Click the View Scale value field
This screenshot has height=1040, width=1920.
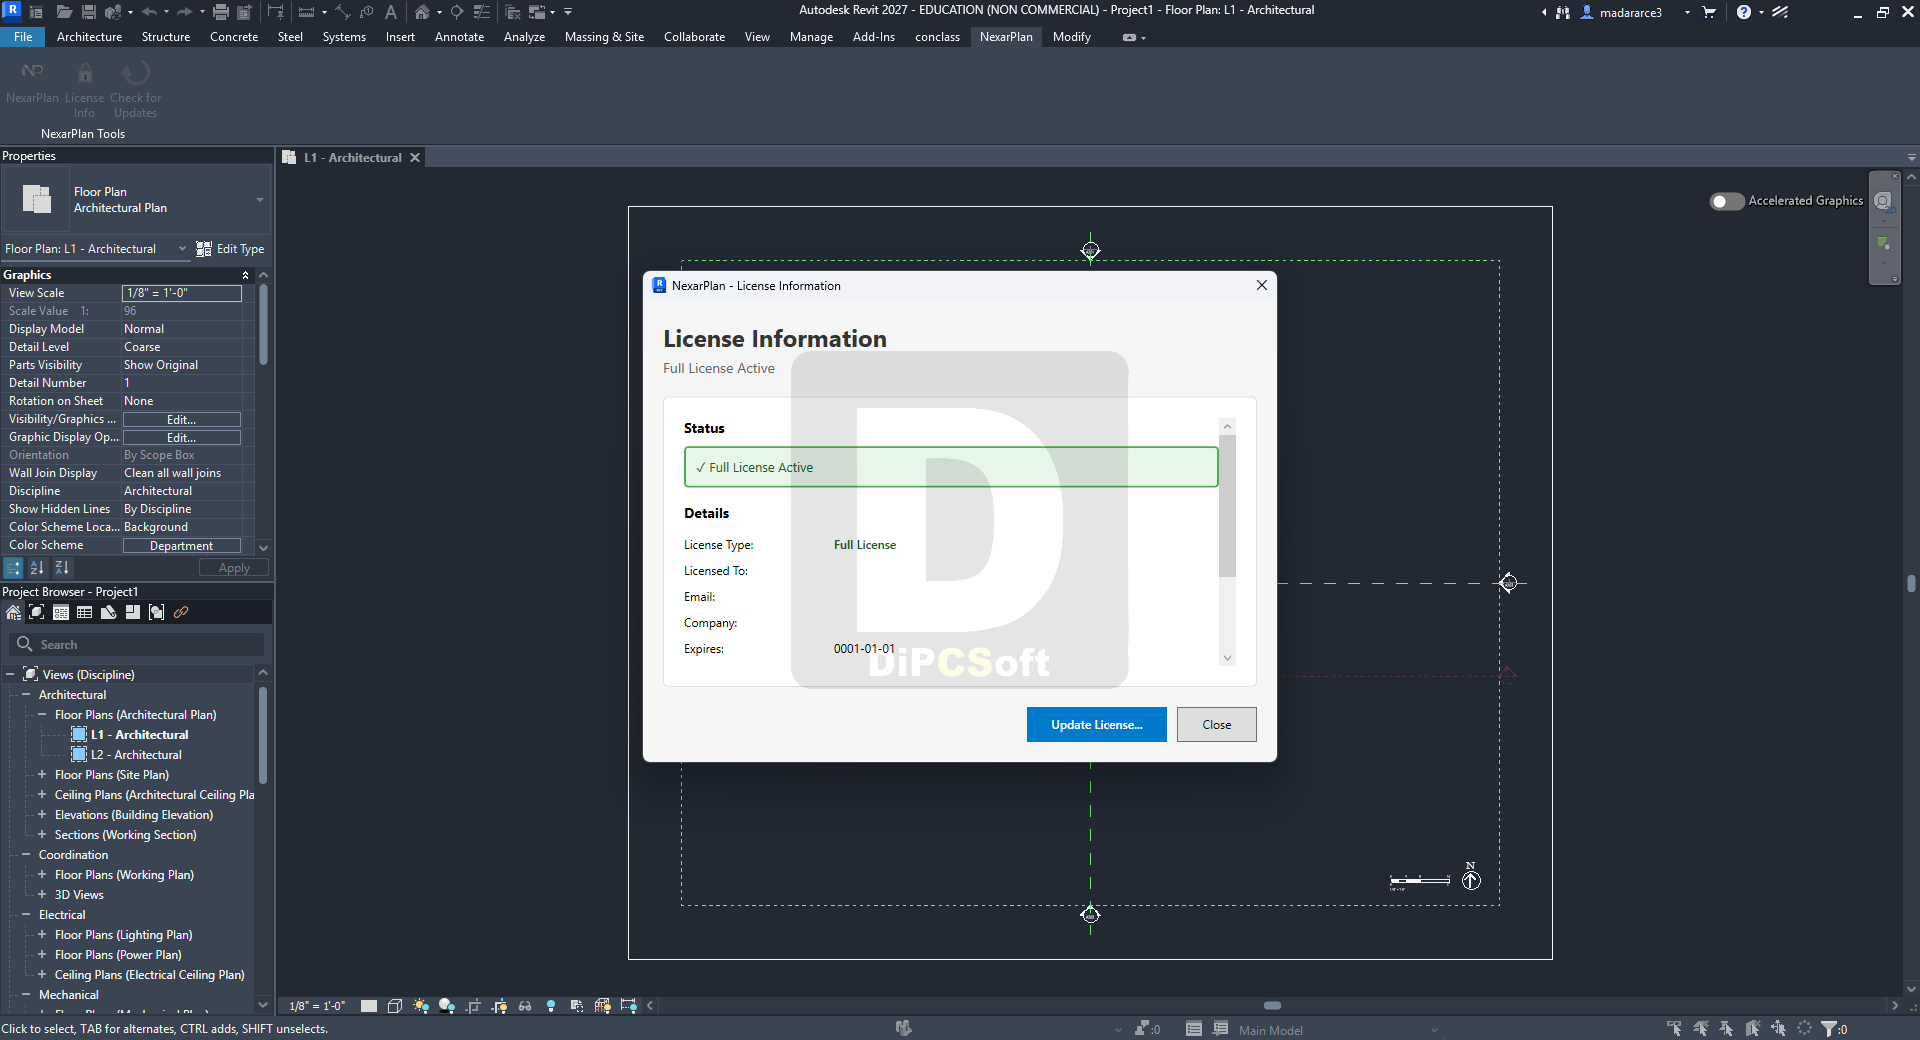[181, 293]
